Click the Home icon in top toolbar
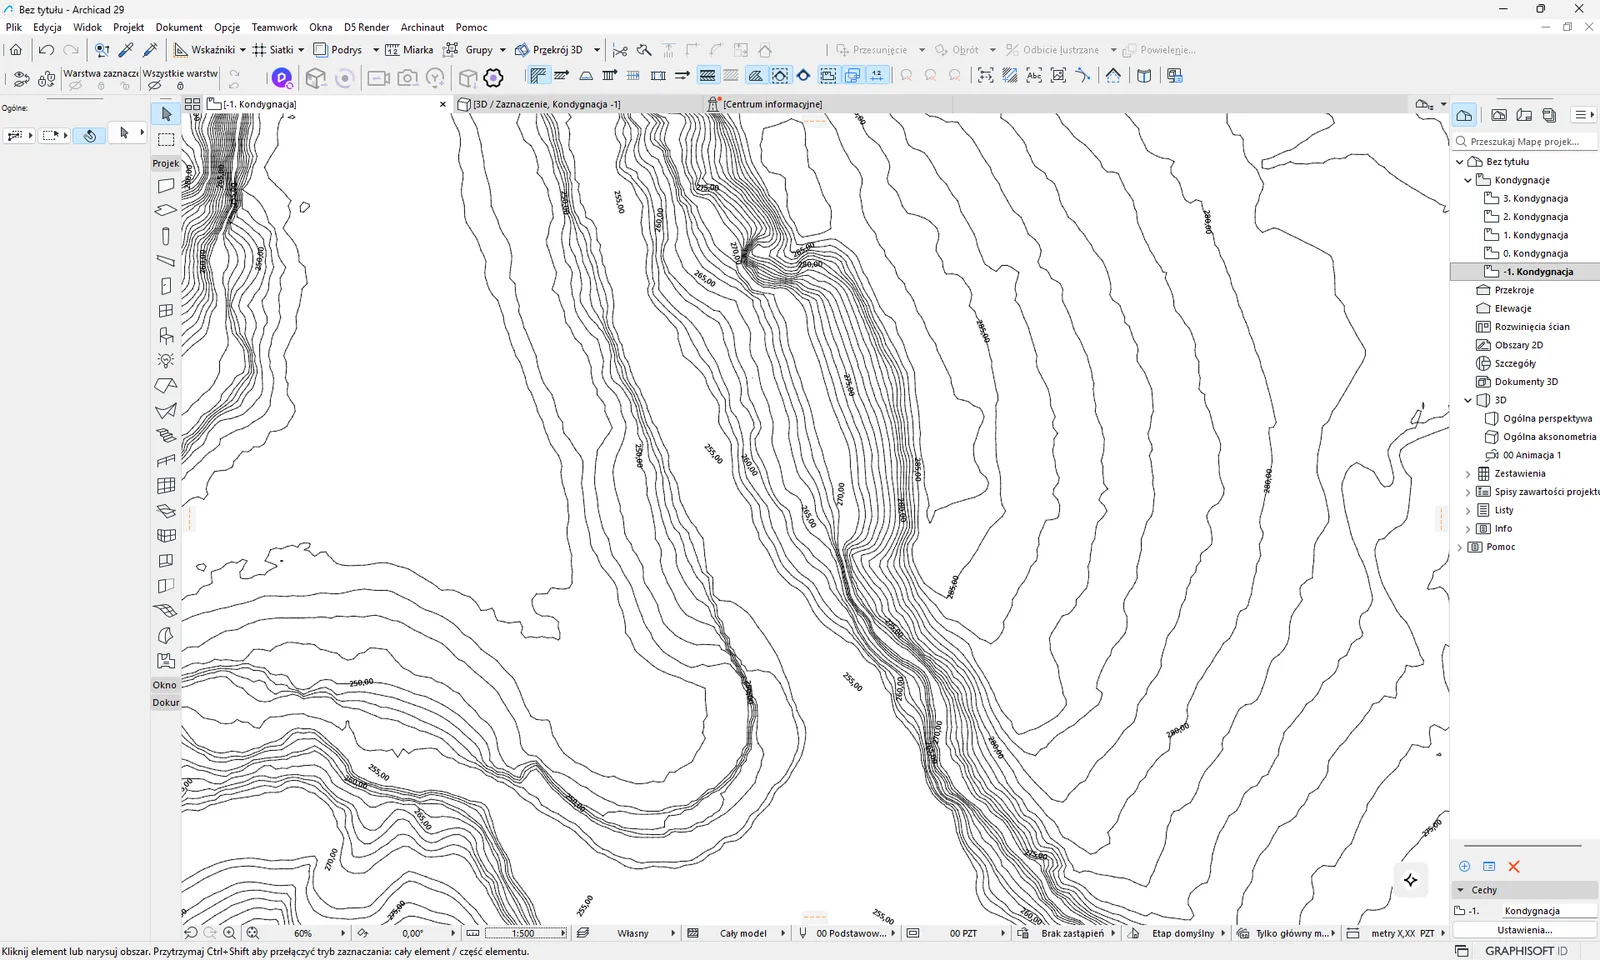Image resolution: width=1600 pixels, height=960 pixels. coord(16,49)
